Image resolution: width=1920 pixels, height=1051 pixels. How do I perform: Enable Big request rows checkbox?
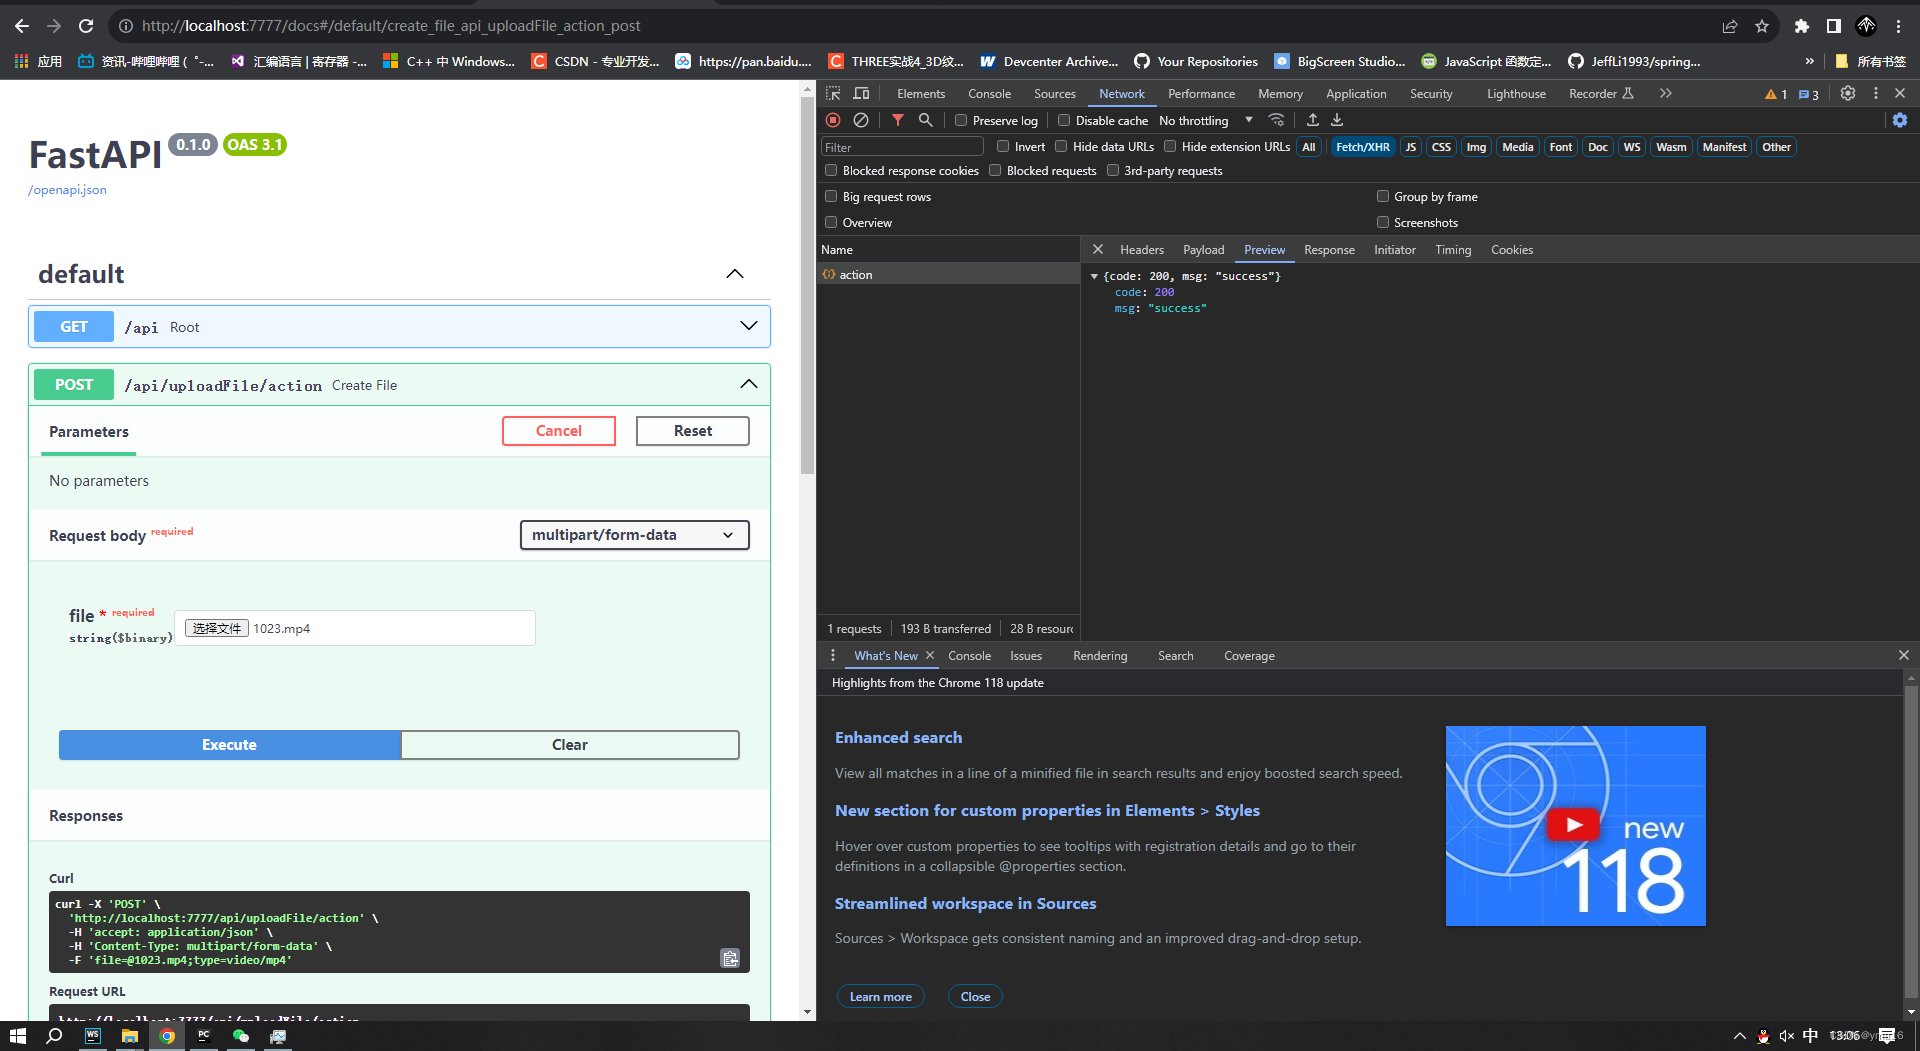click(831, 196)
